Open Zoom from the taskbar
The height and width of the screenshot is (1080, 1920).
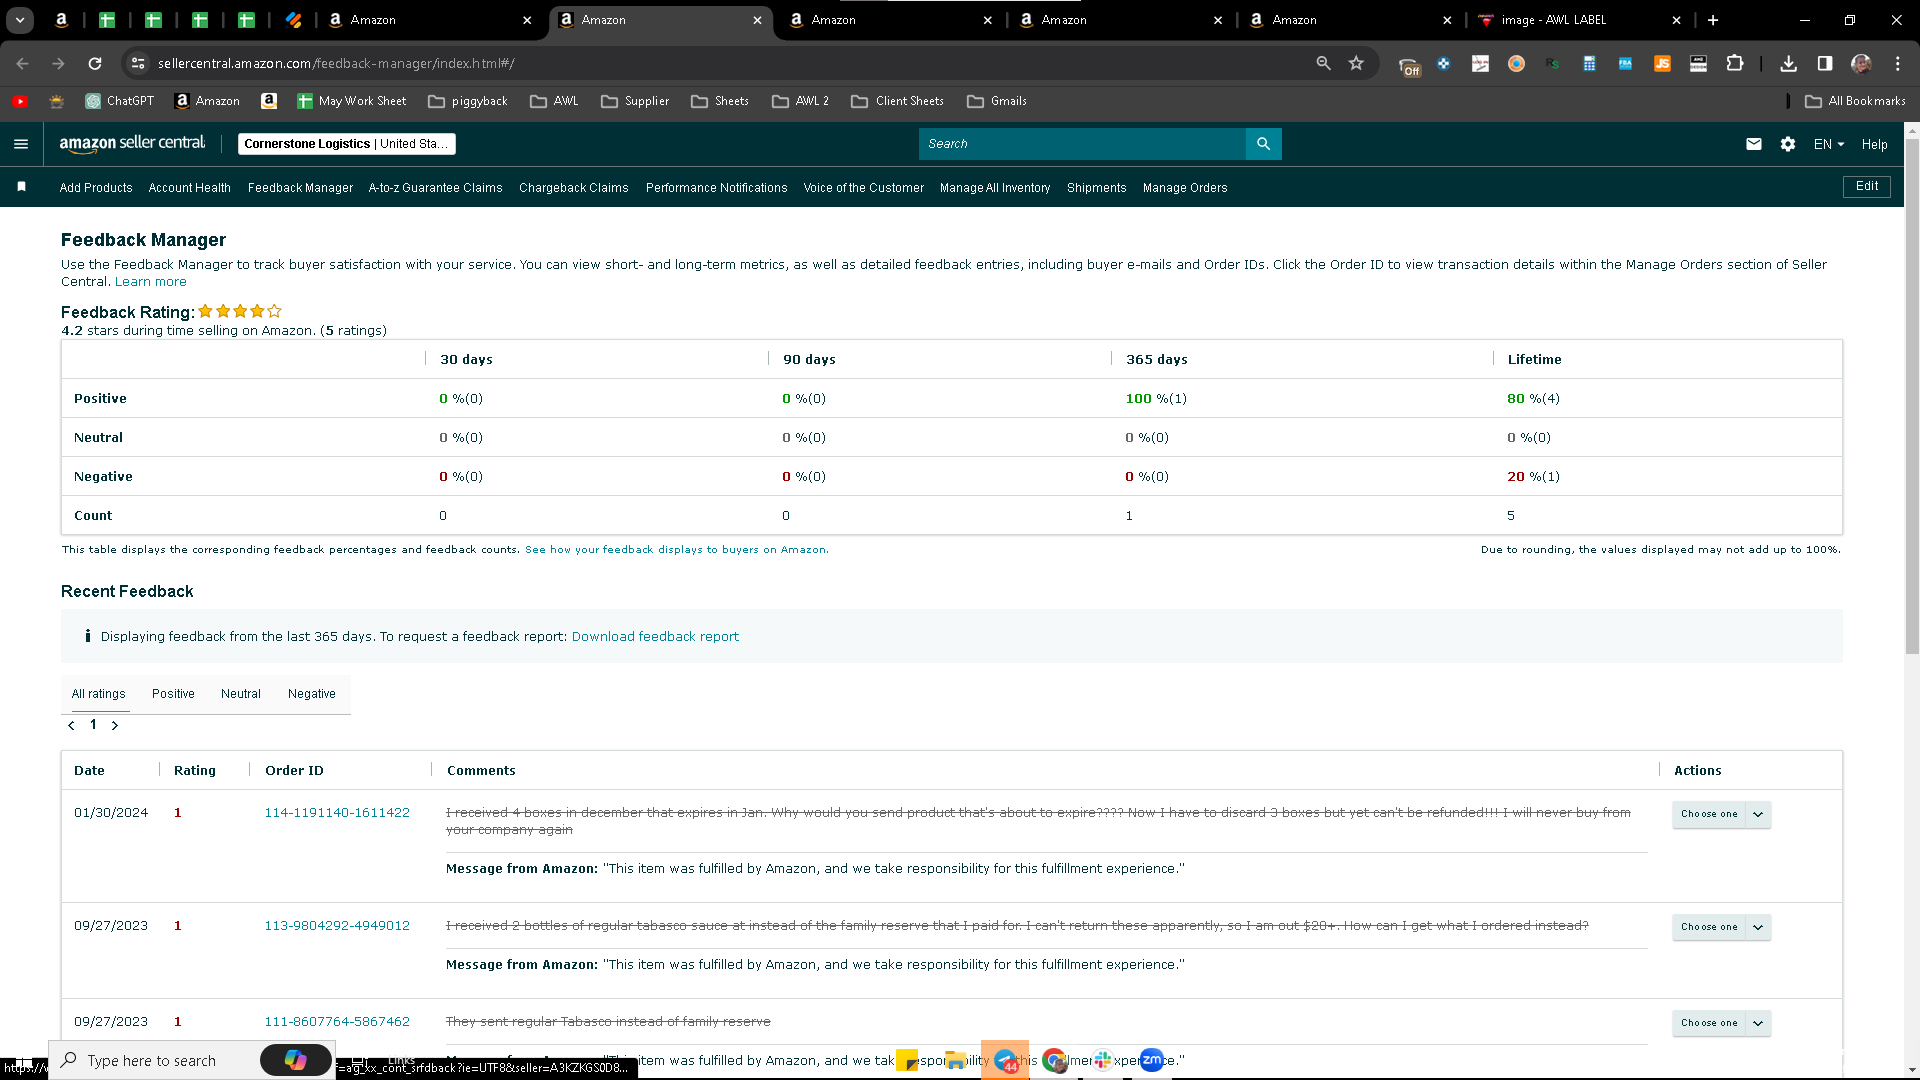pos(1152,1060)
